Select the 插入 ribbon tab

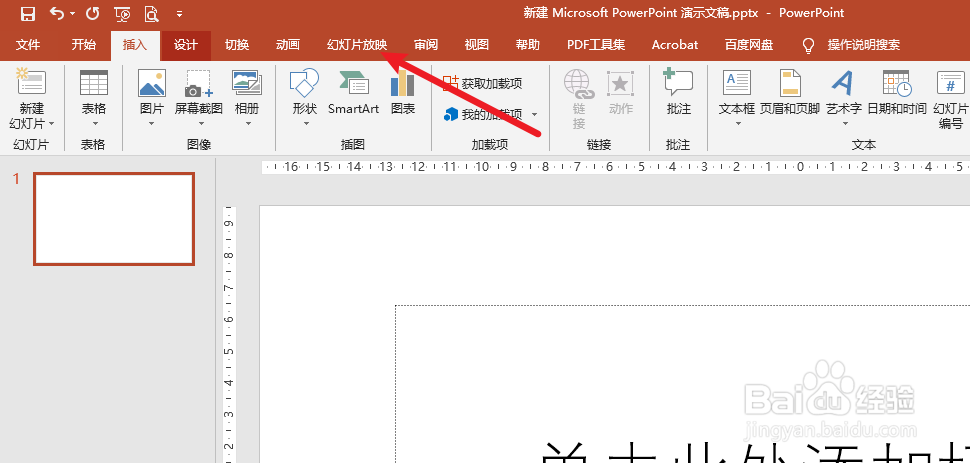pyautogui.click(x=135, y=45)
